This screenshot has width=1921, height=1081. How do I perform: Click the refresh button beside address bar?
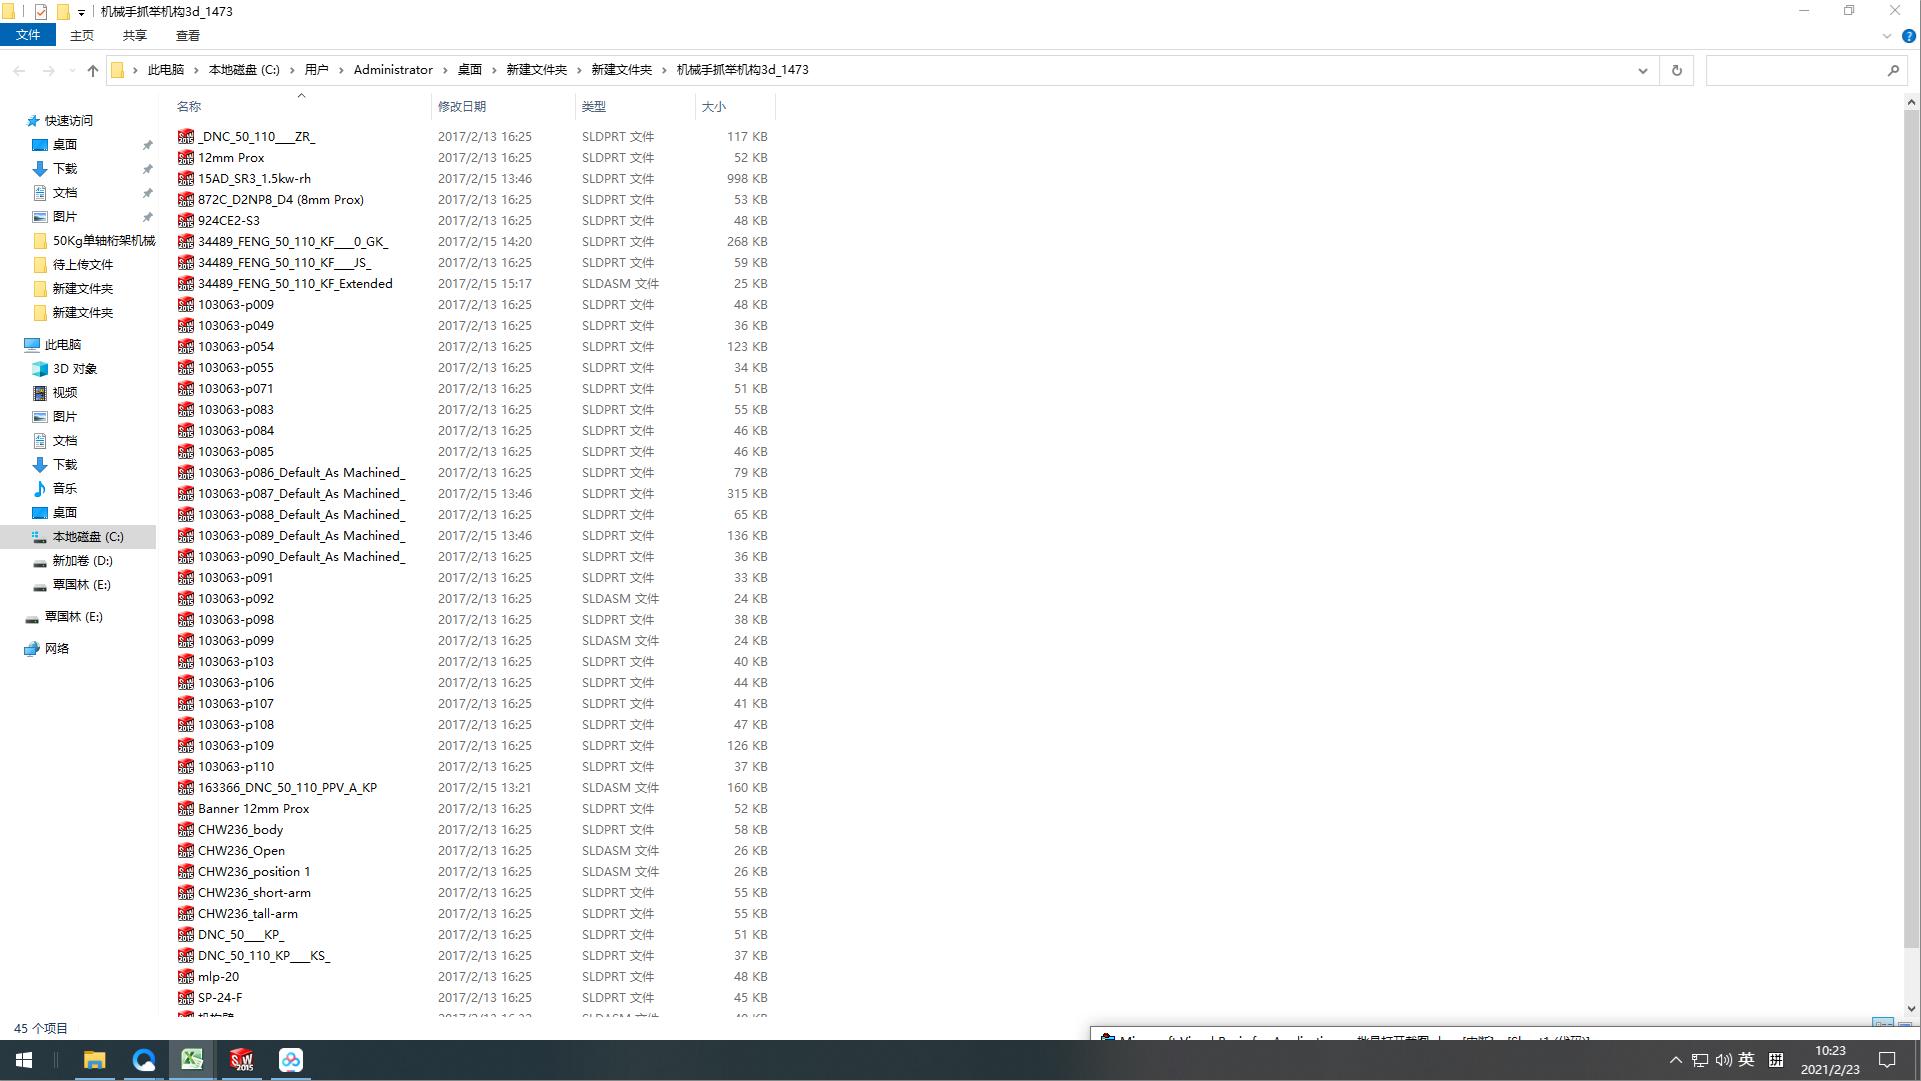(x=1677, y=70)
